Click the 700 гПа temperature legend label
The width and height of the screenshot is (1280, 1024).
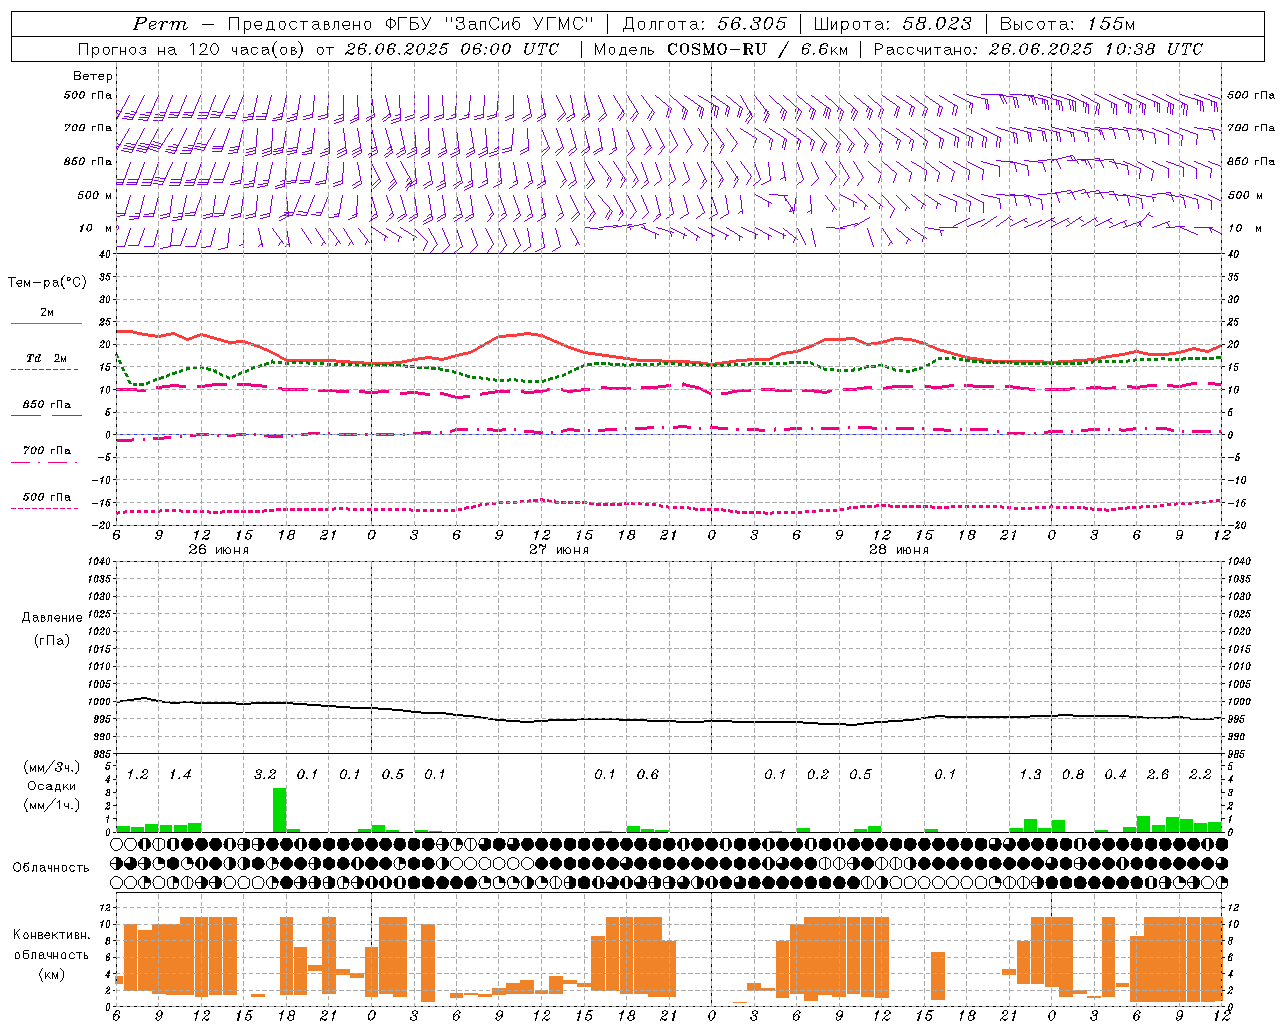(x=47, y=451)
